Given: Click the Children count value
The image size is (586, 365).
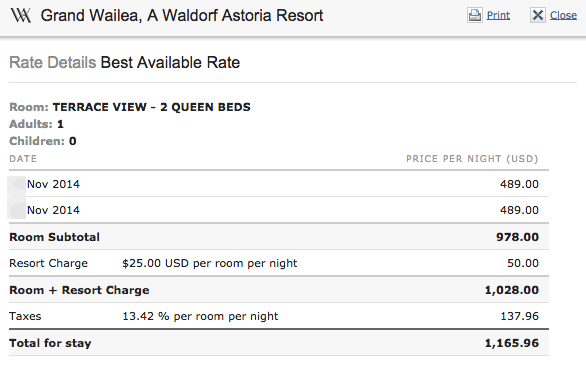Looking at the screenshot, I should 73,141.
